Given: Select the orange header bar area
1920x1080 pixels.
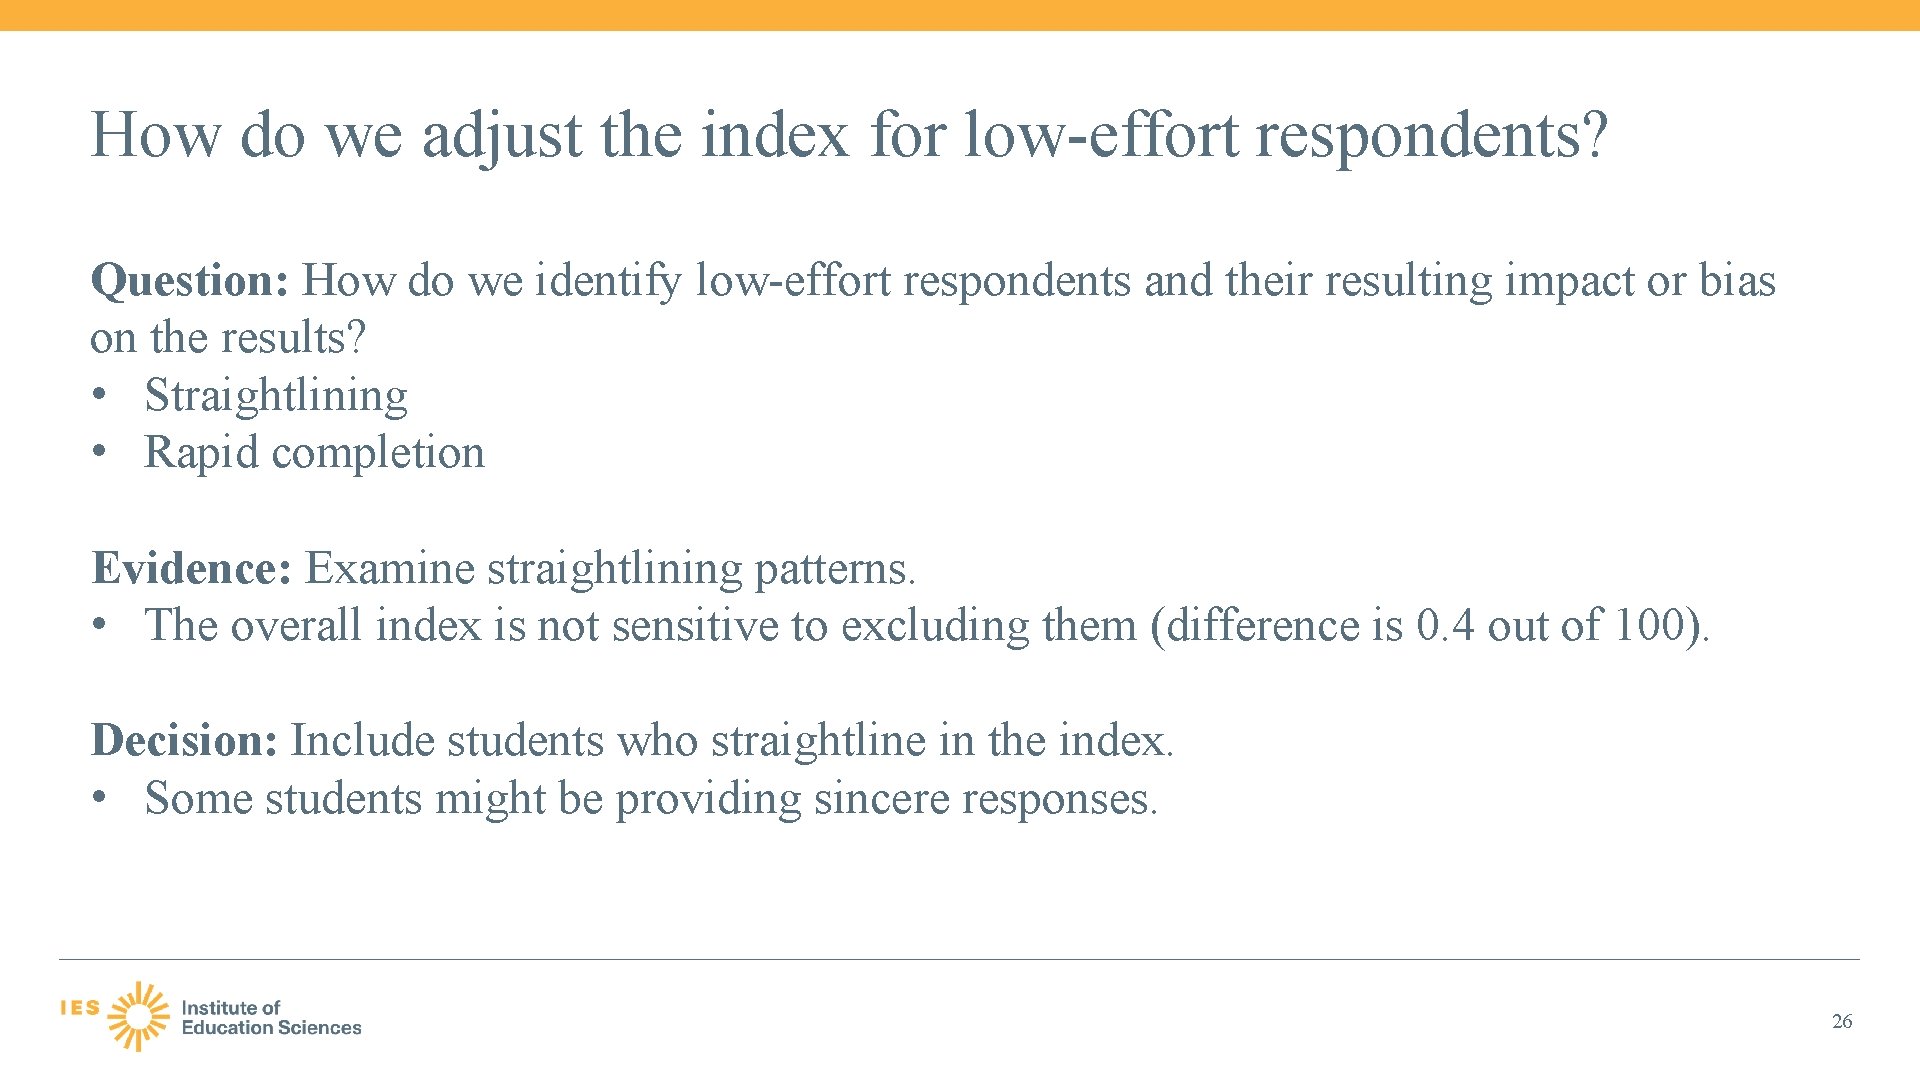Looking at the screenshot, I should point(960,13).
